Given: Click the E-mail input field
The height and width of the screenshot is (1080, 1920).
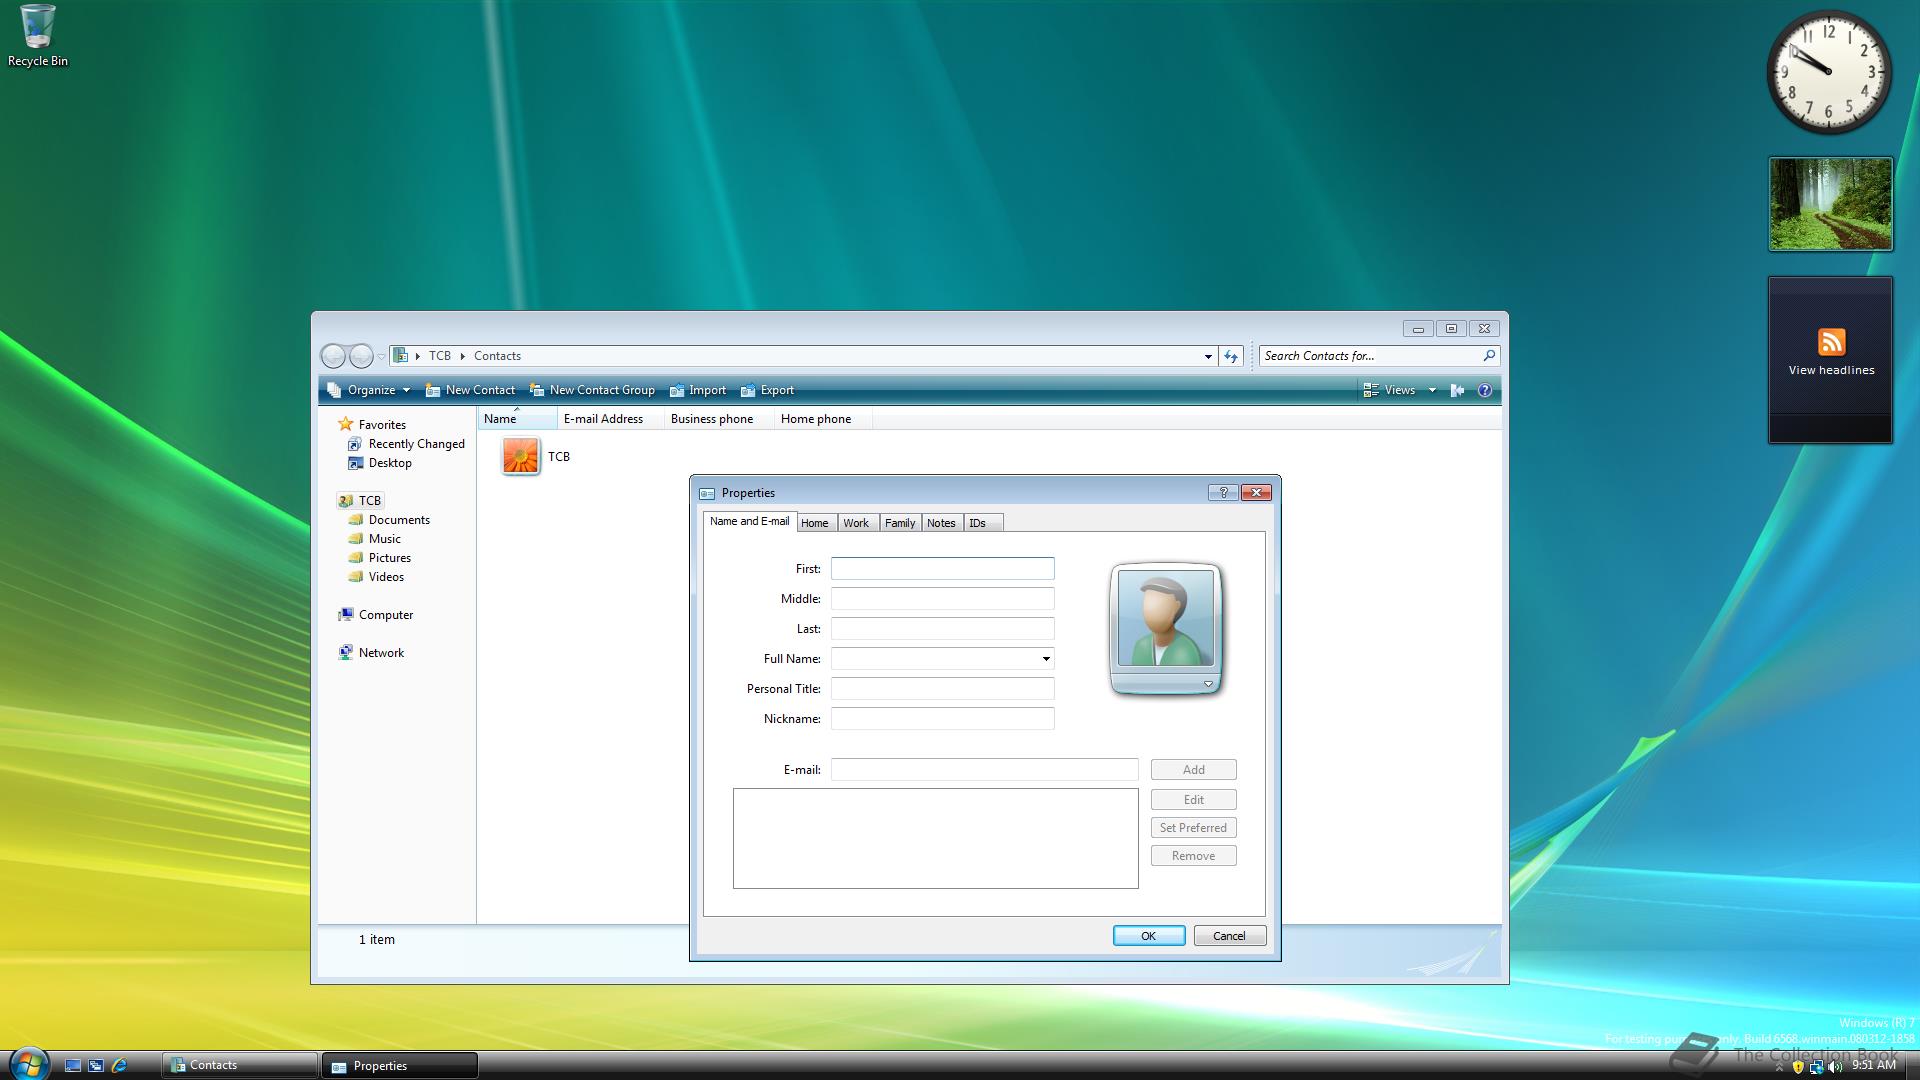Looking at the screenshot, I should pyautogui.click(x=985, y=770).
